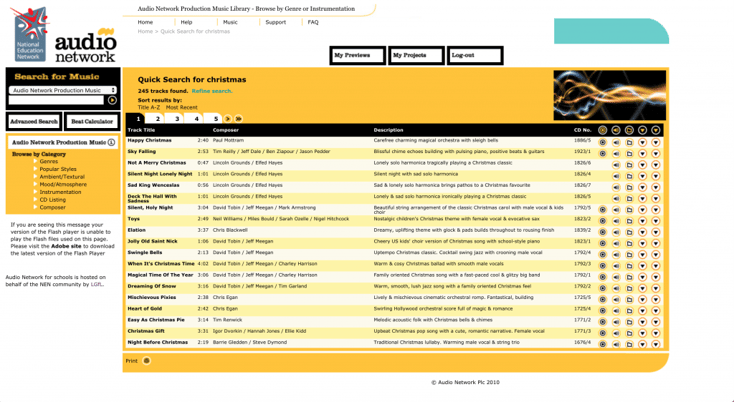This screenshot has height=402, width=734.
Task: Browse by Instrumentation
Action: pos(60,192)
